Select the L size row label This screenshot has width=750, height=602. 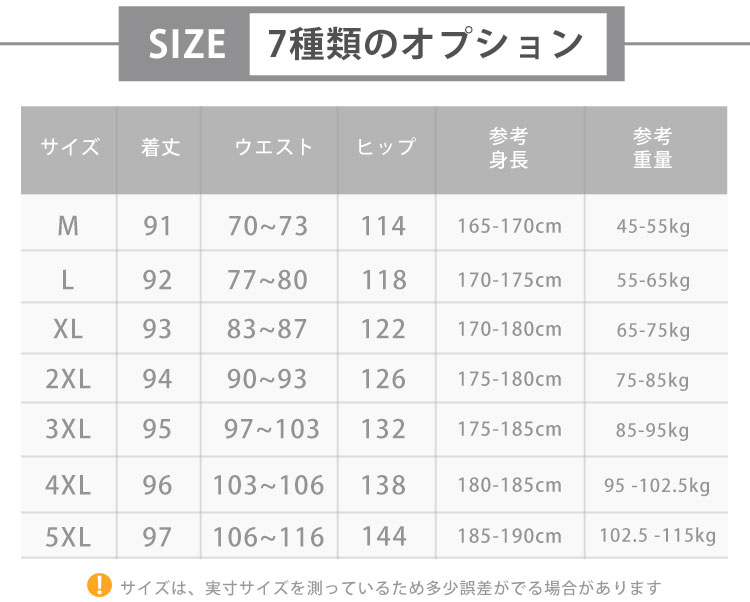68,280
